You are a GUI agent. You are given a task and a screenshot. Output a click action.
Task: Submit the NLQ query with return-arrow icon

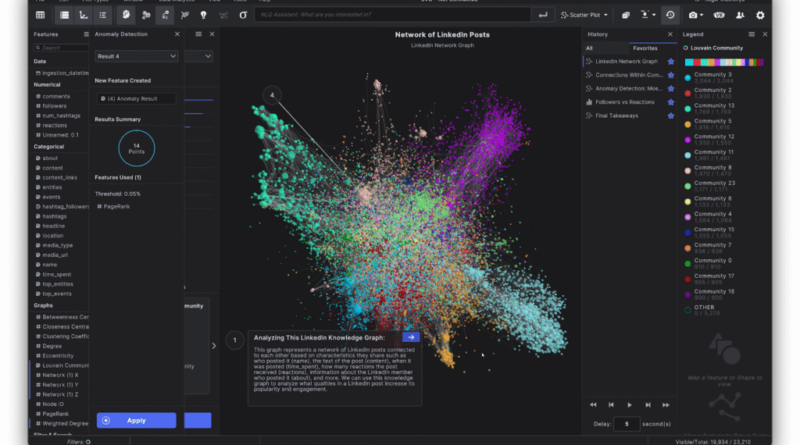(543, 15)
